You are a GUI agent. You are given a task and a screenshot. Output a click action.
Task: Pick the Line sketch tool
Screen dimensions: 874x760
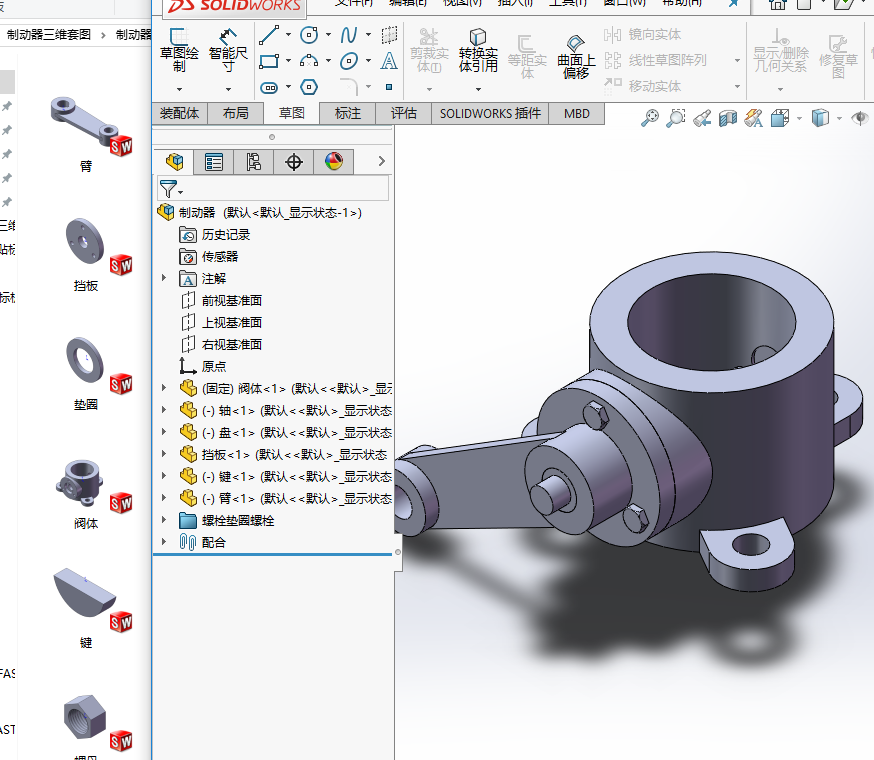pyautogui.click(x=269, y=35)
